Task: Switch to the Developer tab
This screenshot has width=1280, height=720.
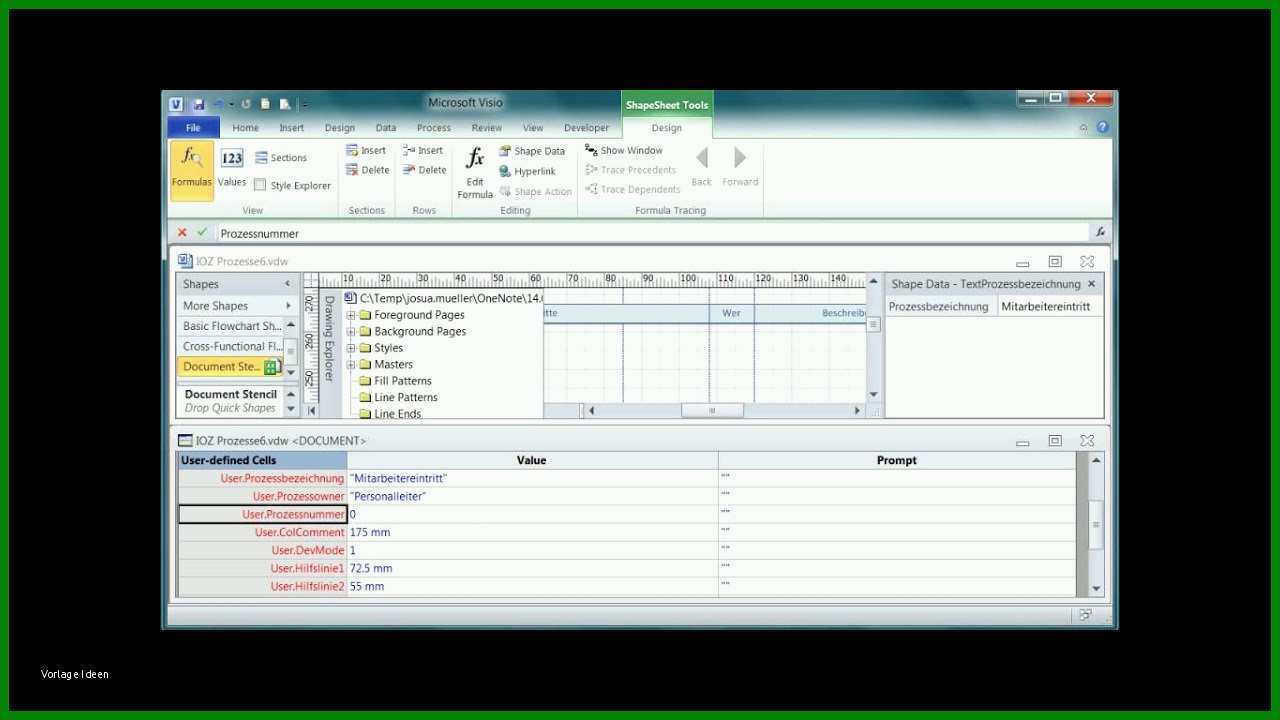Action: tap(586, 128)
